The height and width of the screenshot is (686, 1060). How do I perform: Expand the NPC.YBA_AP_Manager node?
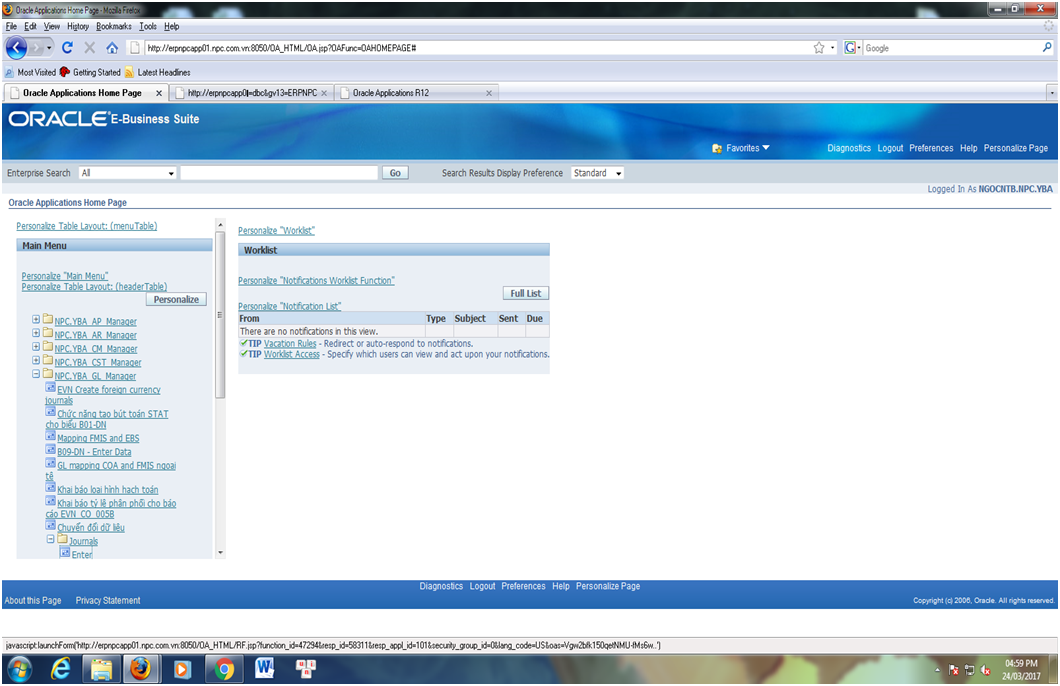click(x=36, y=319)
